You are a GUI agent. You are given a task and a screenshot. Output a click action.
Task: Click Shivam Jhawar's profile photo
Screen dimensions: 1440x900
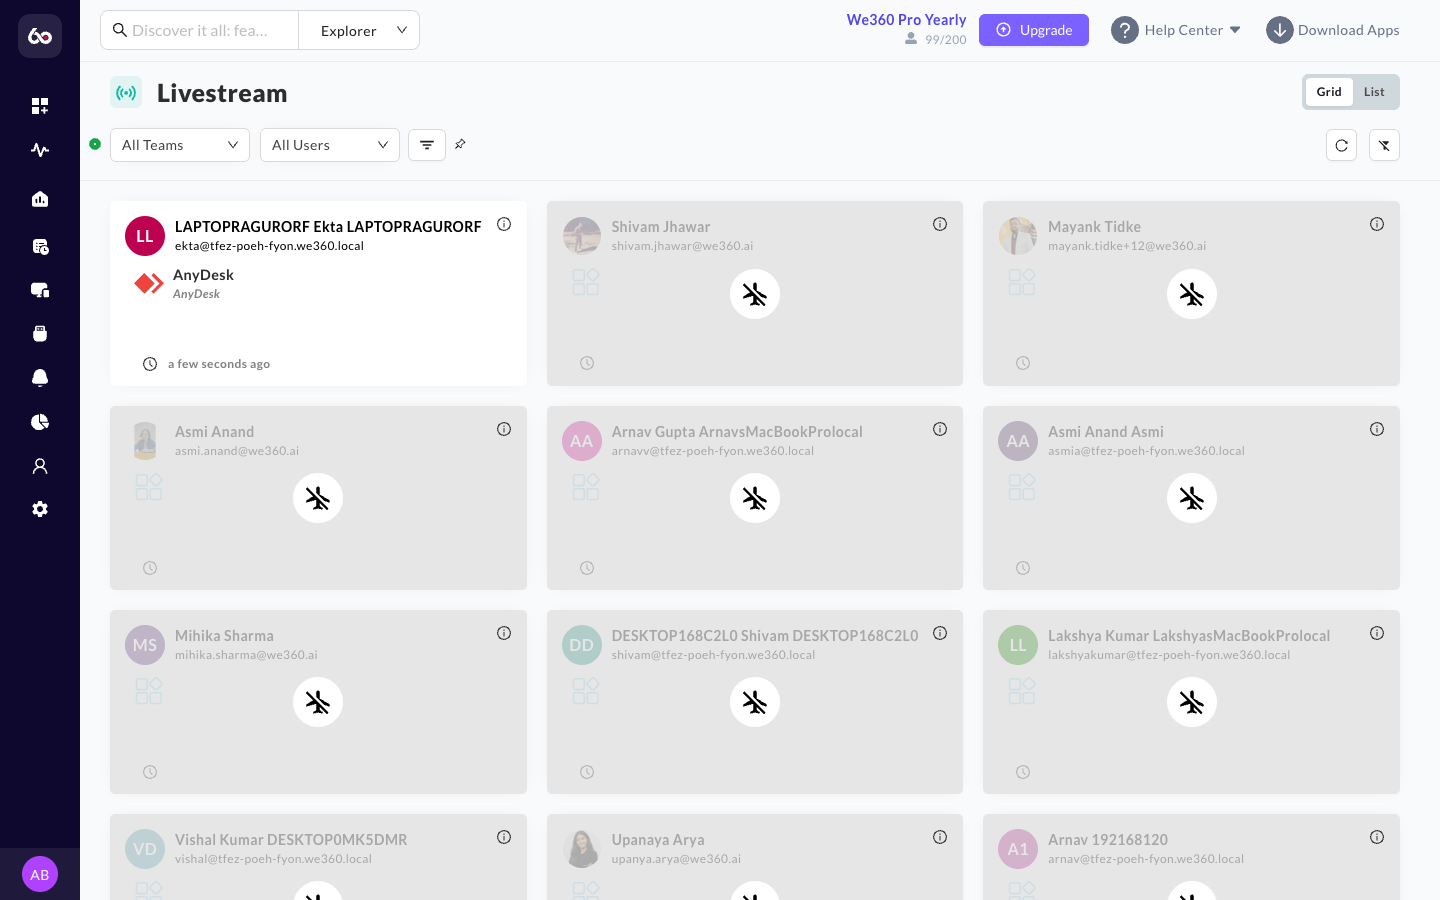click(x=582, y=236)
